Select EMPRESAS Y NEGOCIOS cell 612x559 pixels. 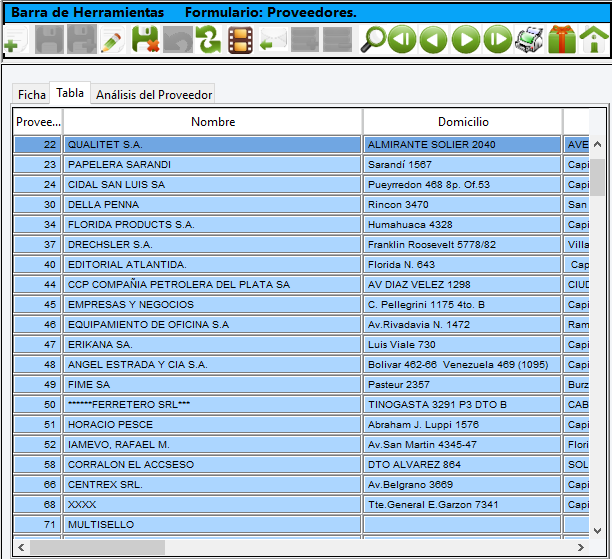click(212, 304)
